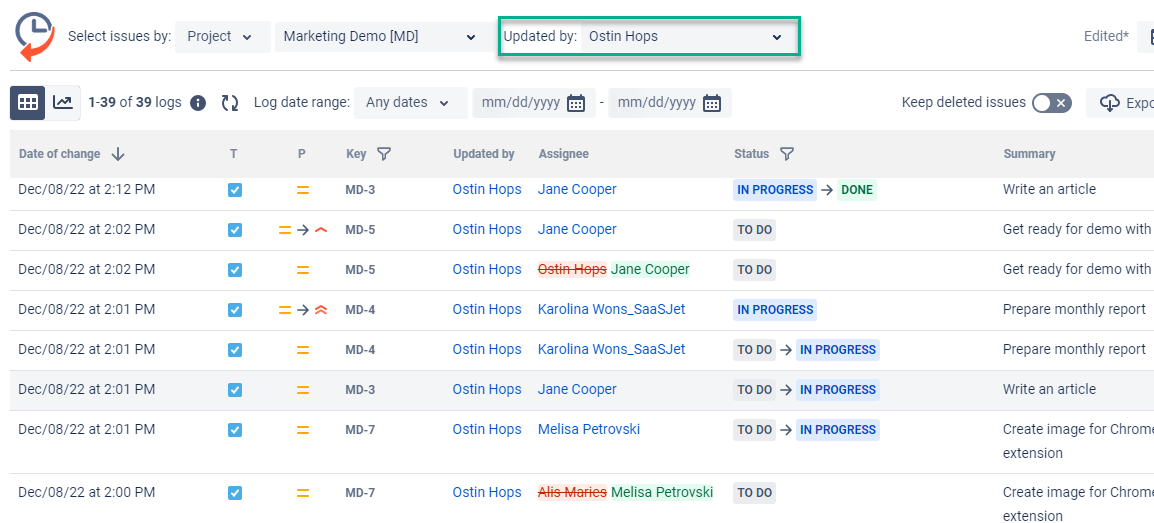Click Summary column header
This screenshot has width=1154, height=523.
1029,154
